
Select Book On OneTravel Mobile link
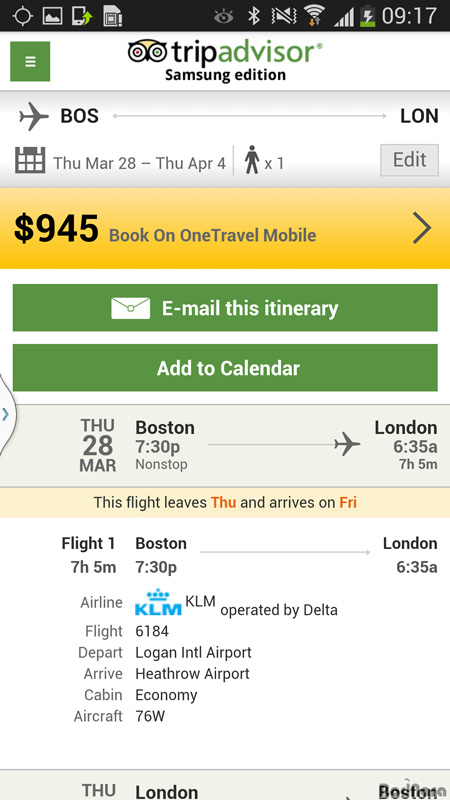[212, 235]
